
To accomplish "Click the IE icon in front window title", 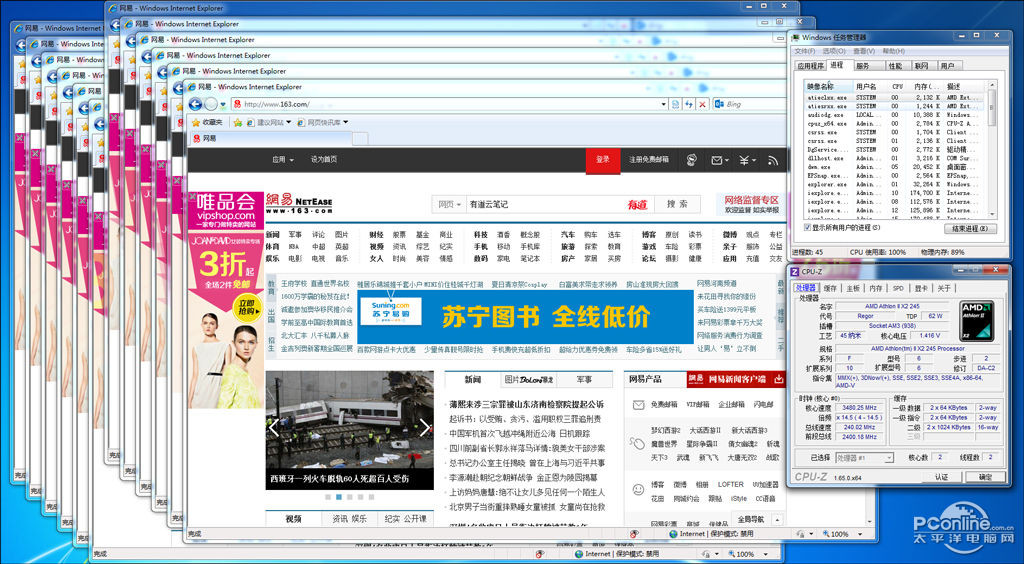I will point(191,87).
